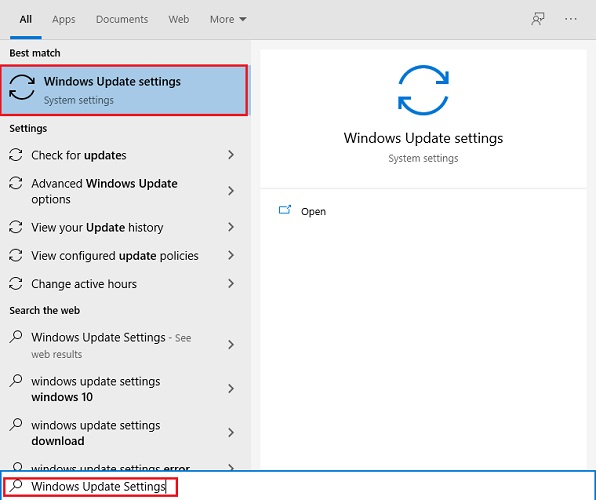596x500 pixels.
Task: Expand the Windows Update Settings web results arrow
Action: (x=231, y=345)
